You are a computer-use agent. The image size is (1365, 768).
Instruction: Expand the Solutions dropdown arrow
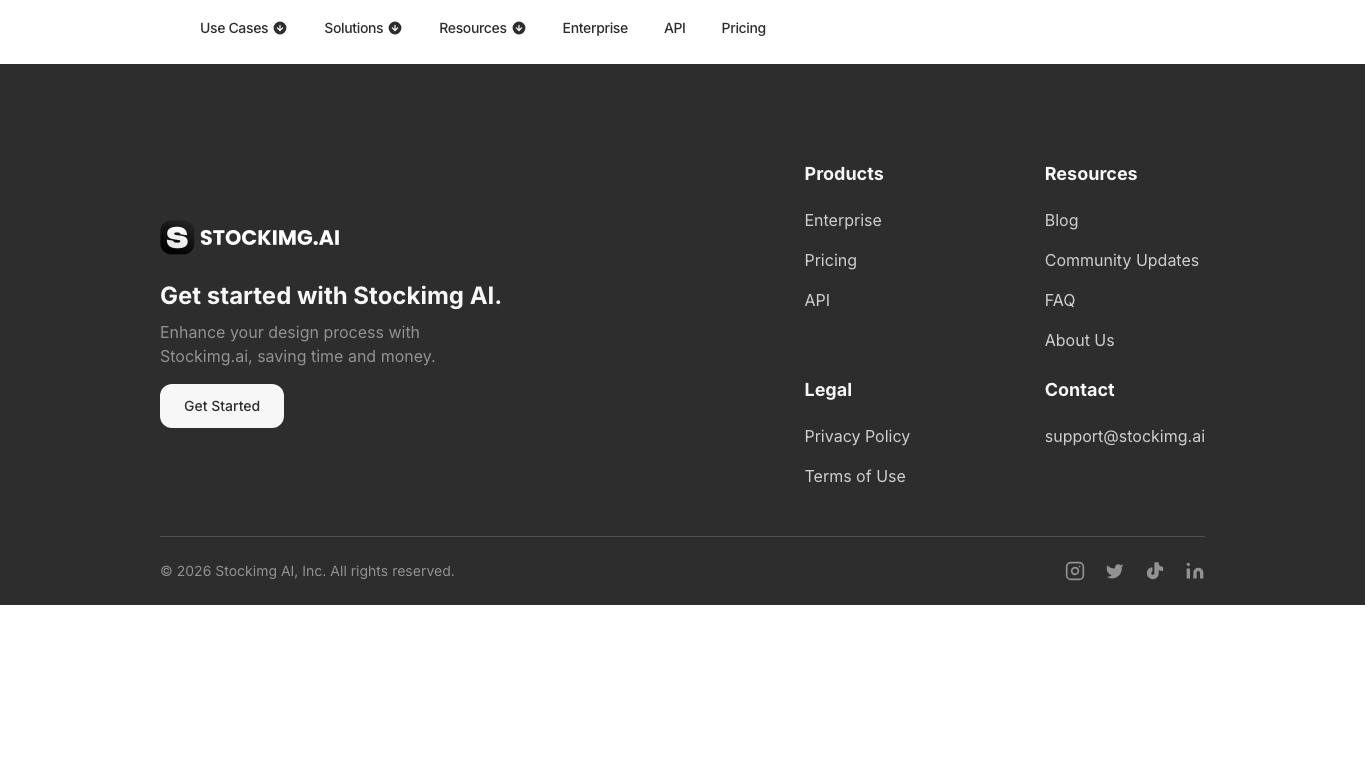point(395,28)
